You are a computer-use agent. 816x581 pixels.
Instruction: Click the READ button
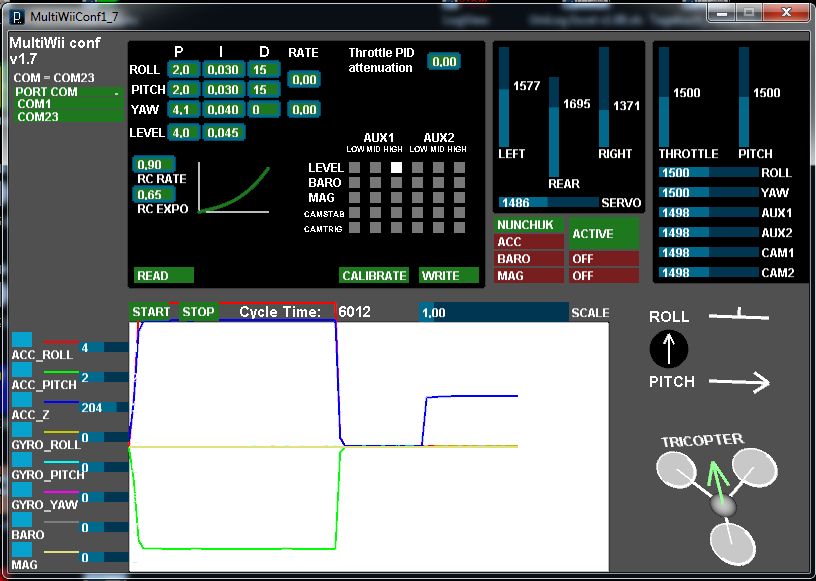point(164,275)
